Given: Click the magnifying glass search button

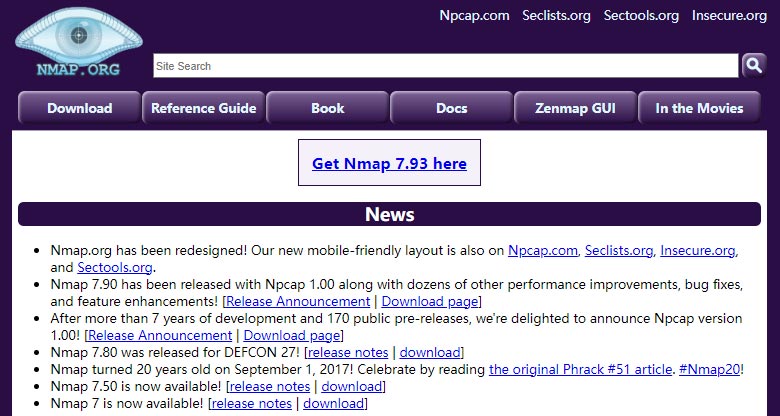Looking at the screenshot, I should pyautogui.click(x=754, y=66).
